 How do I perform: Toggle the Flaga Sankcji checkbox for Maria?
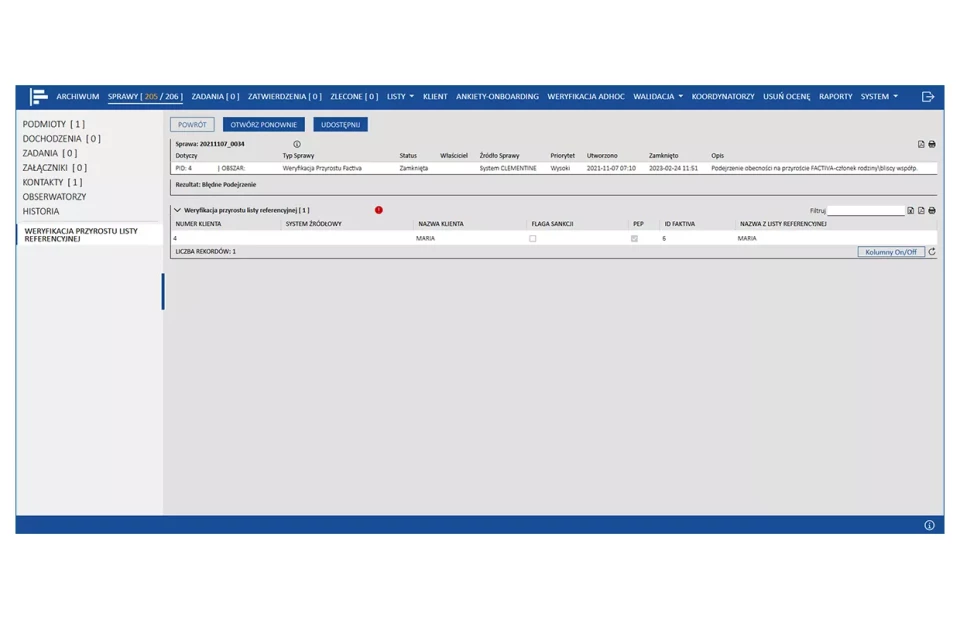tap(532, 239)
